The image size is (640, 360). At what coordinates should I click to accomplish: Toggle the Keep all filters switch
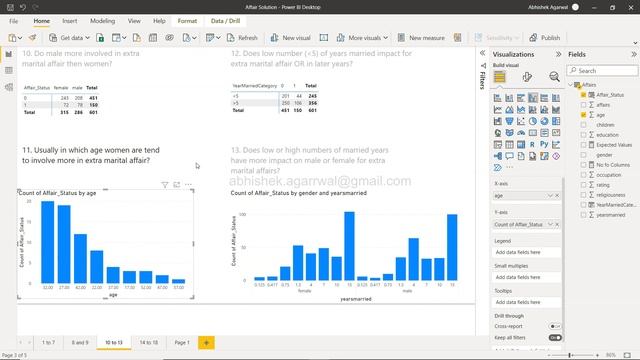pyautogui.click(x=555, y=338)
